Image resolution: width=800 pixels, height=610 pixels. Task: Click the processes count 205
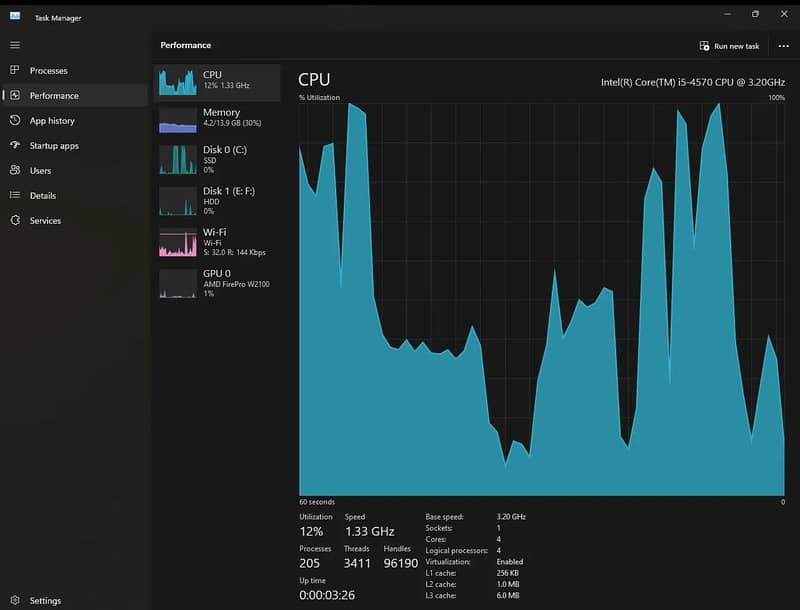tap(309, 564)
